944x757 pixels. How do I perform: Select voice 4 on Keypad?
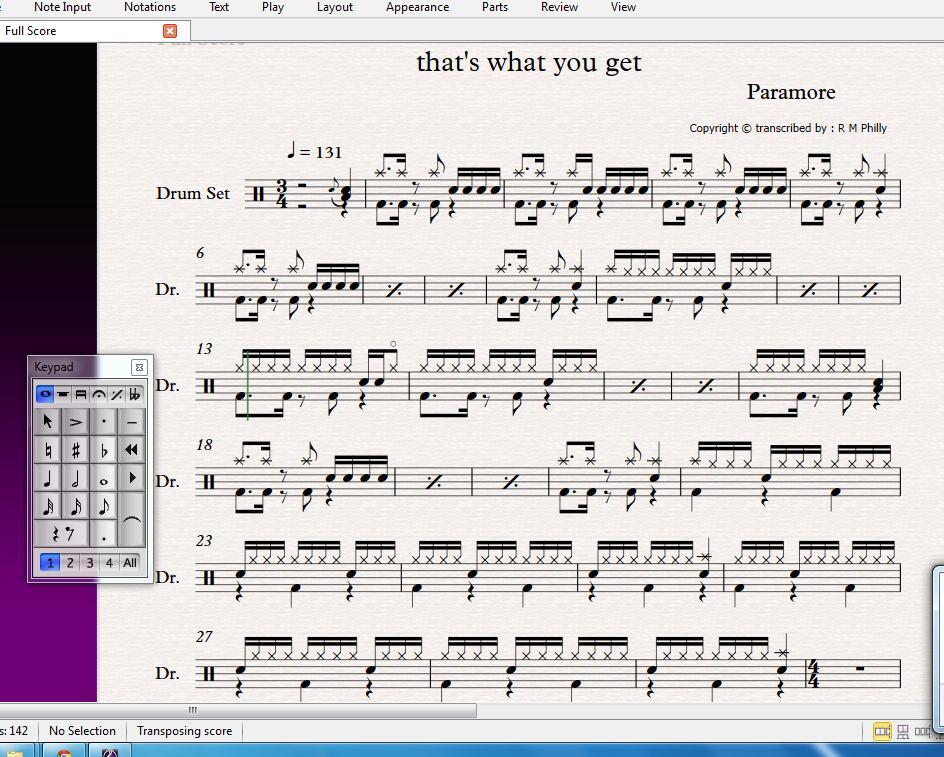point(109,563)
